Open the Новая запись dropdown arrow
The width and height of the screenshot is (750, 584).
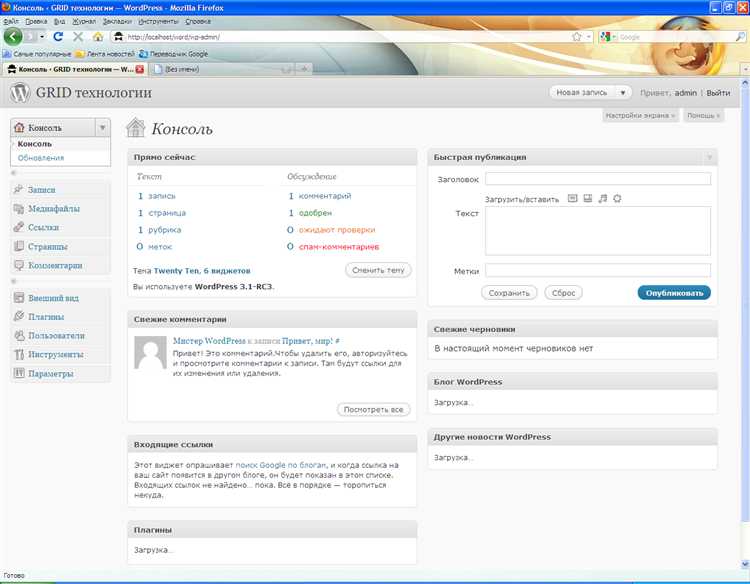[623, 92]
